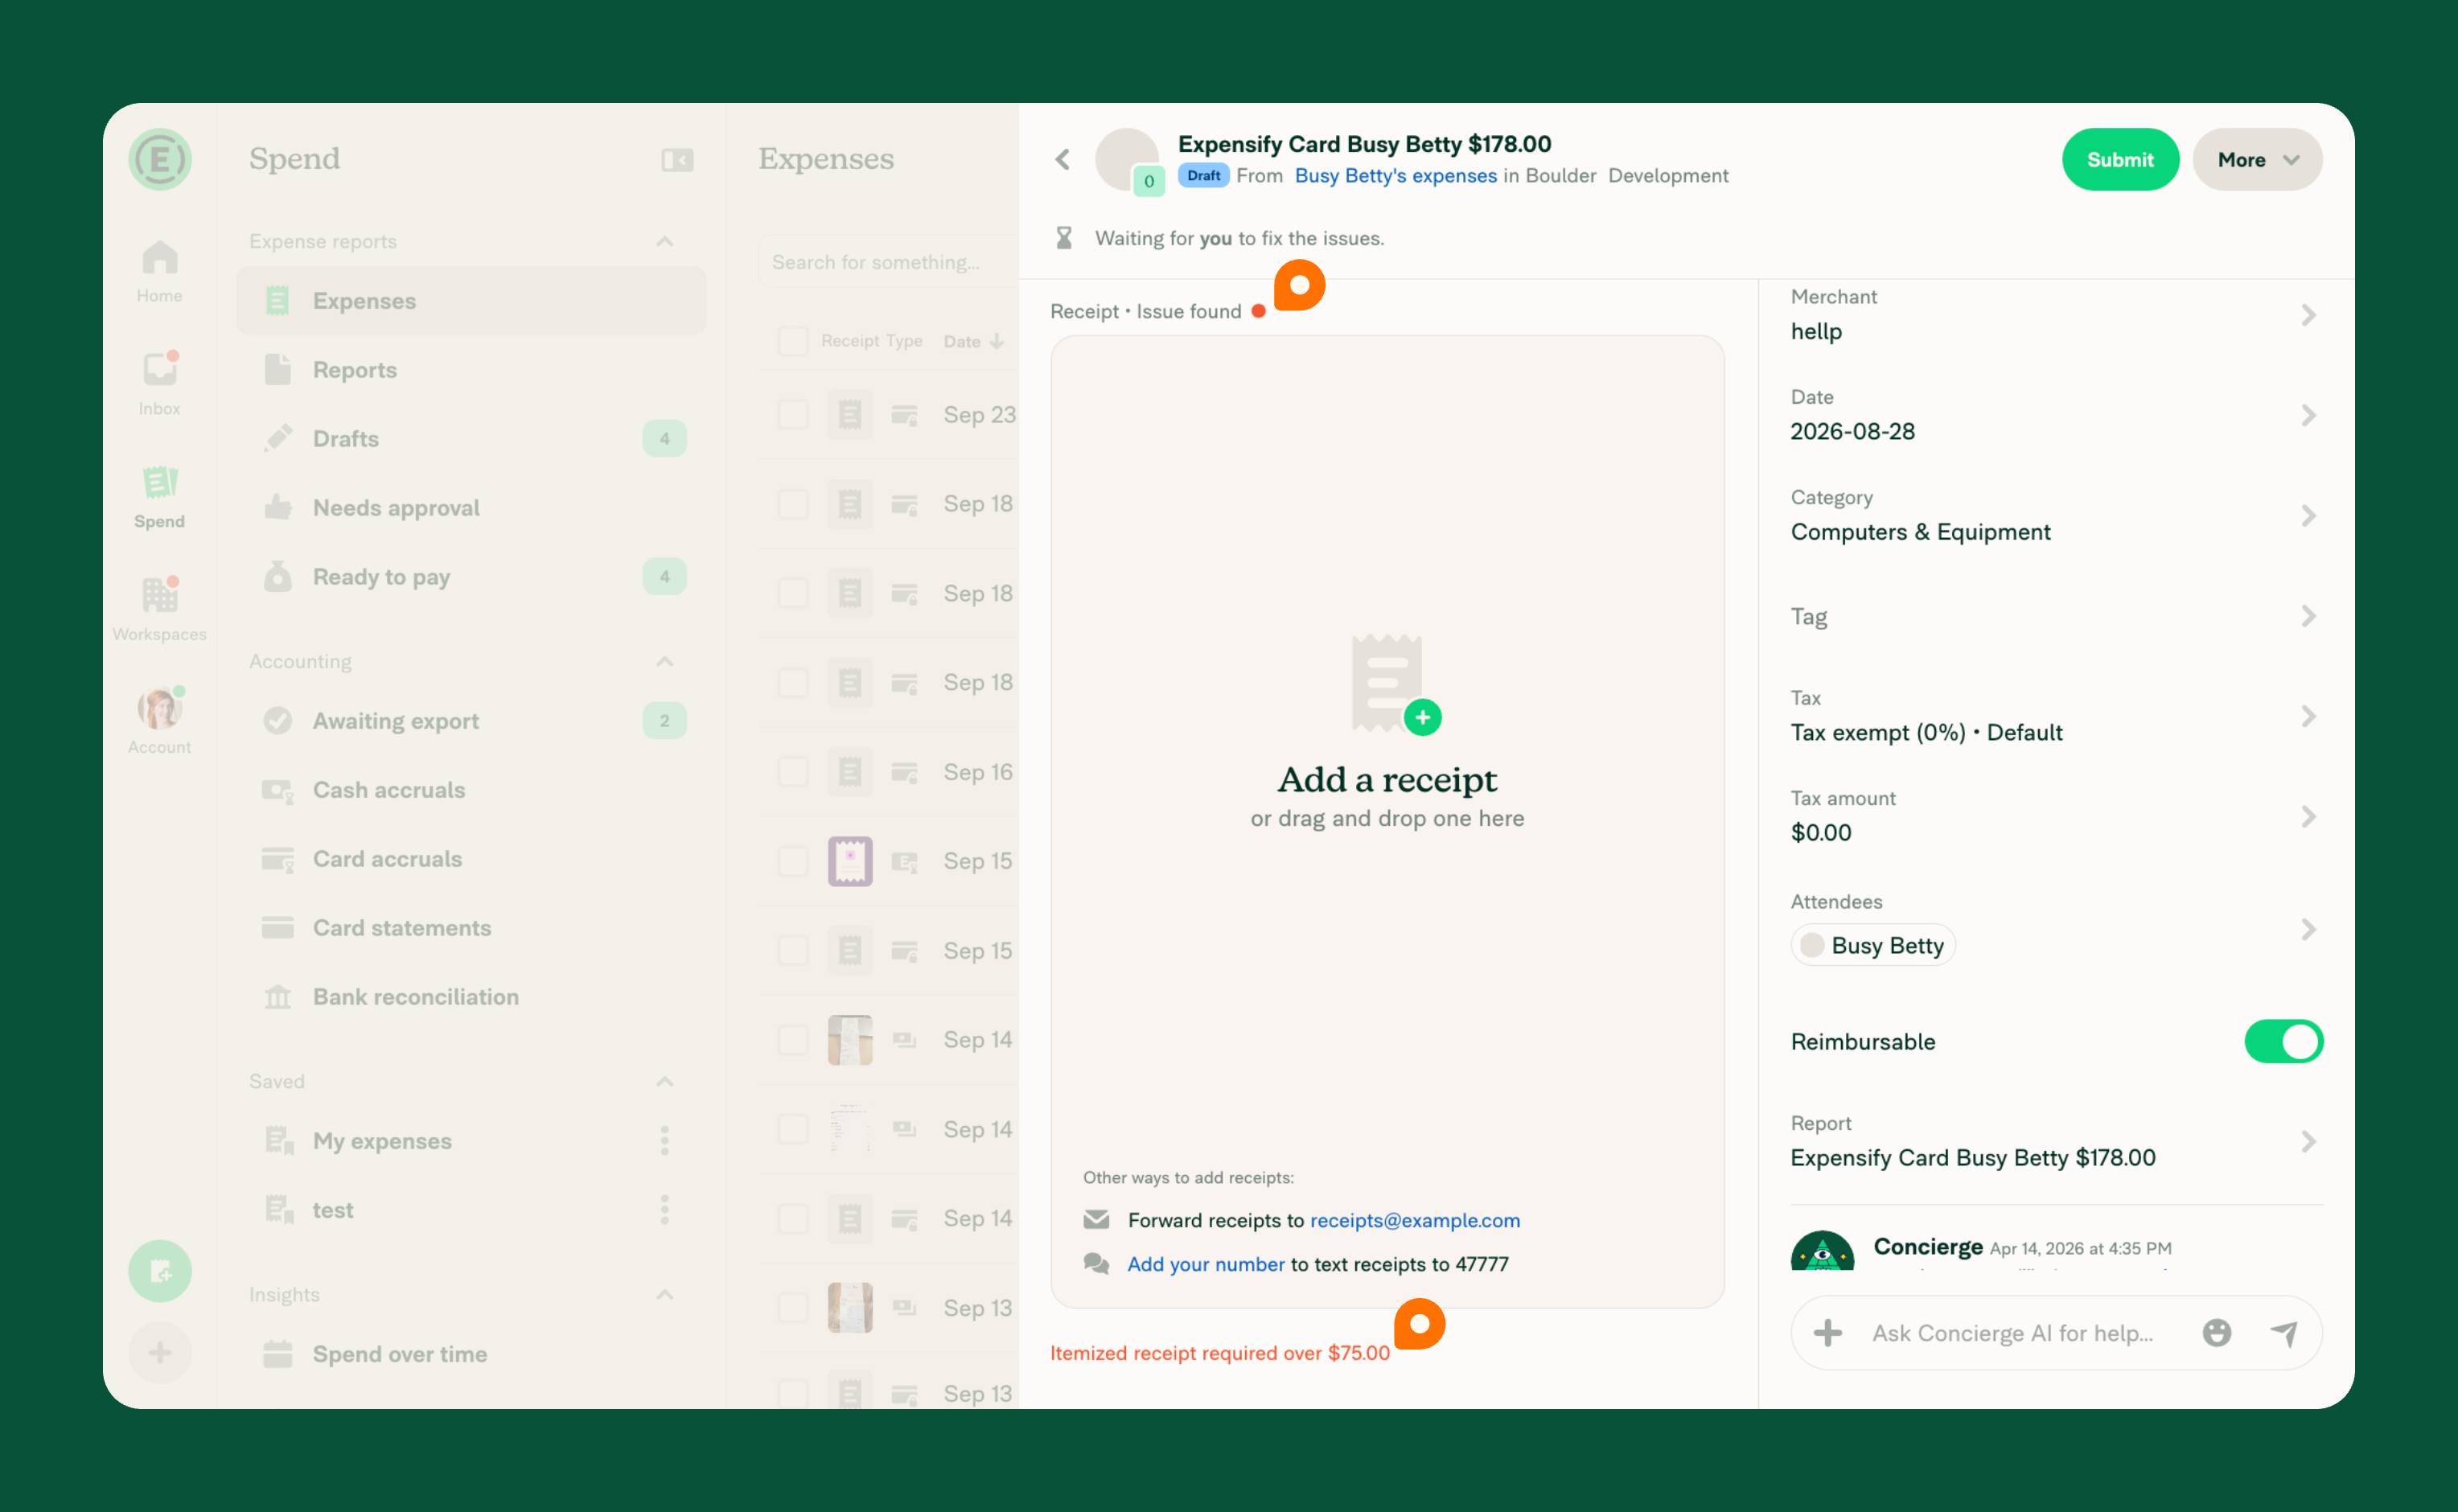Select the Sep 23 expense checkbox
This screenshot has width=2458, height=1512.
point(793,414)
